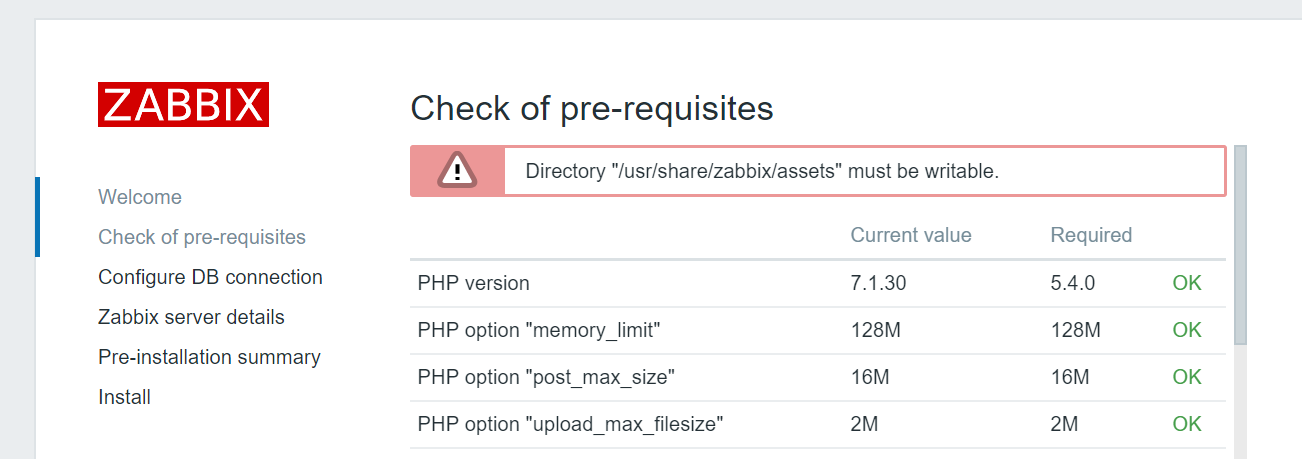Click PHP option "memory_limit" row label

click(x=540, y=330)
